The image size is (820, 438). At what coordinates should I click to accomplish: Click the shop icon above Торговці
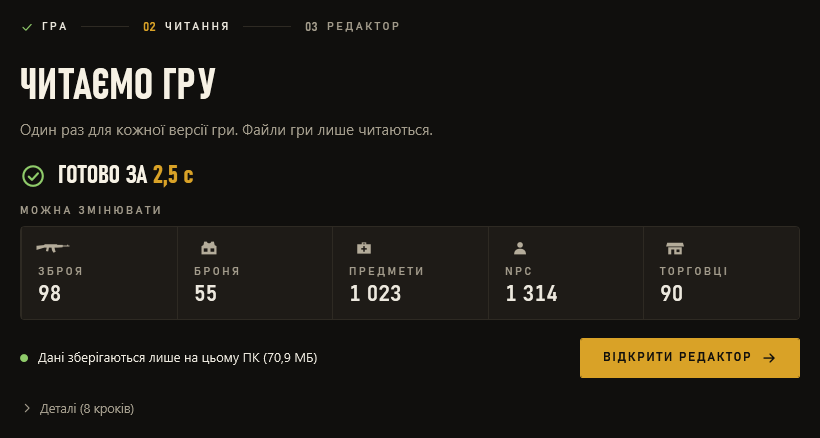[x=675, y=248]
